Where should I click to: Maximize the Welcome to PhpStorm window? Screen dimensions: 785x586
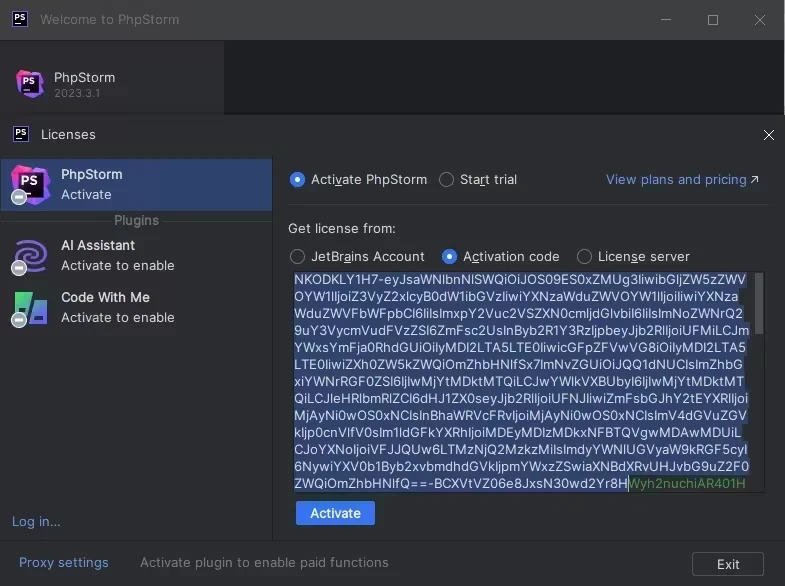713,19
